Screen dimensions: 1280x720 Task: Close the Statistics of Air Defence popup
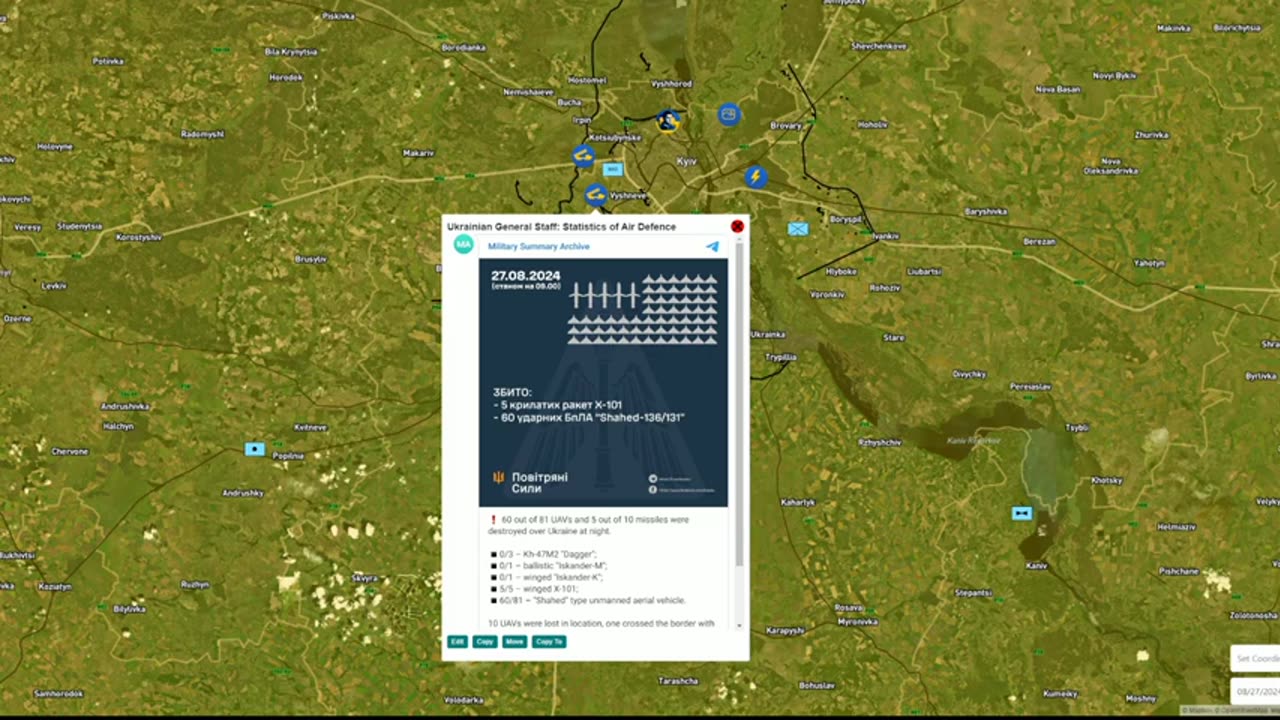click(737, 227)
